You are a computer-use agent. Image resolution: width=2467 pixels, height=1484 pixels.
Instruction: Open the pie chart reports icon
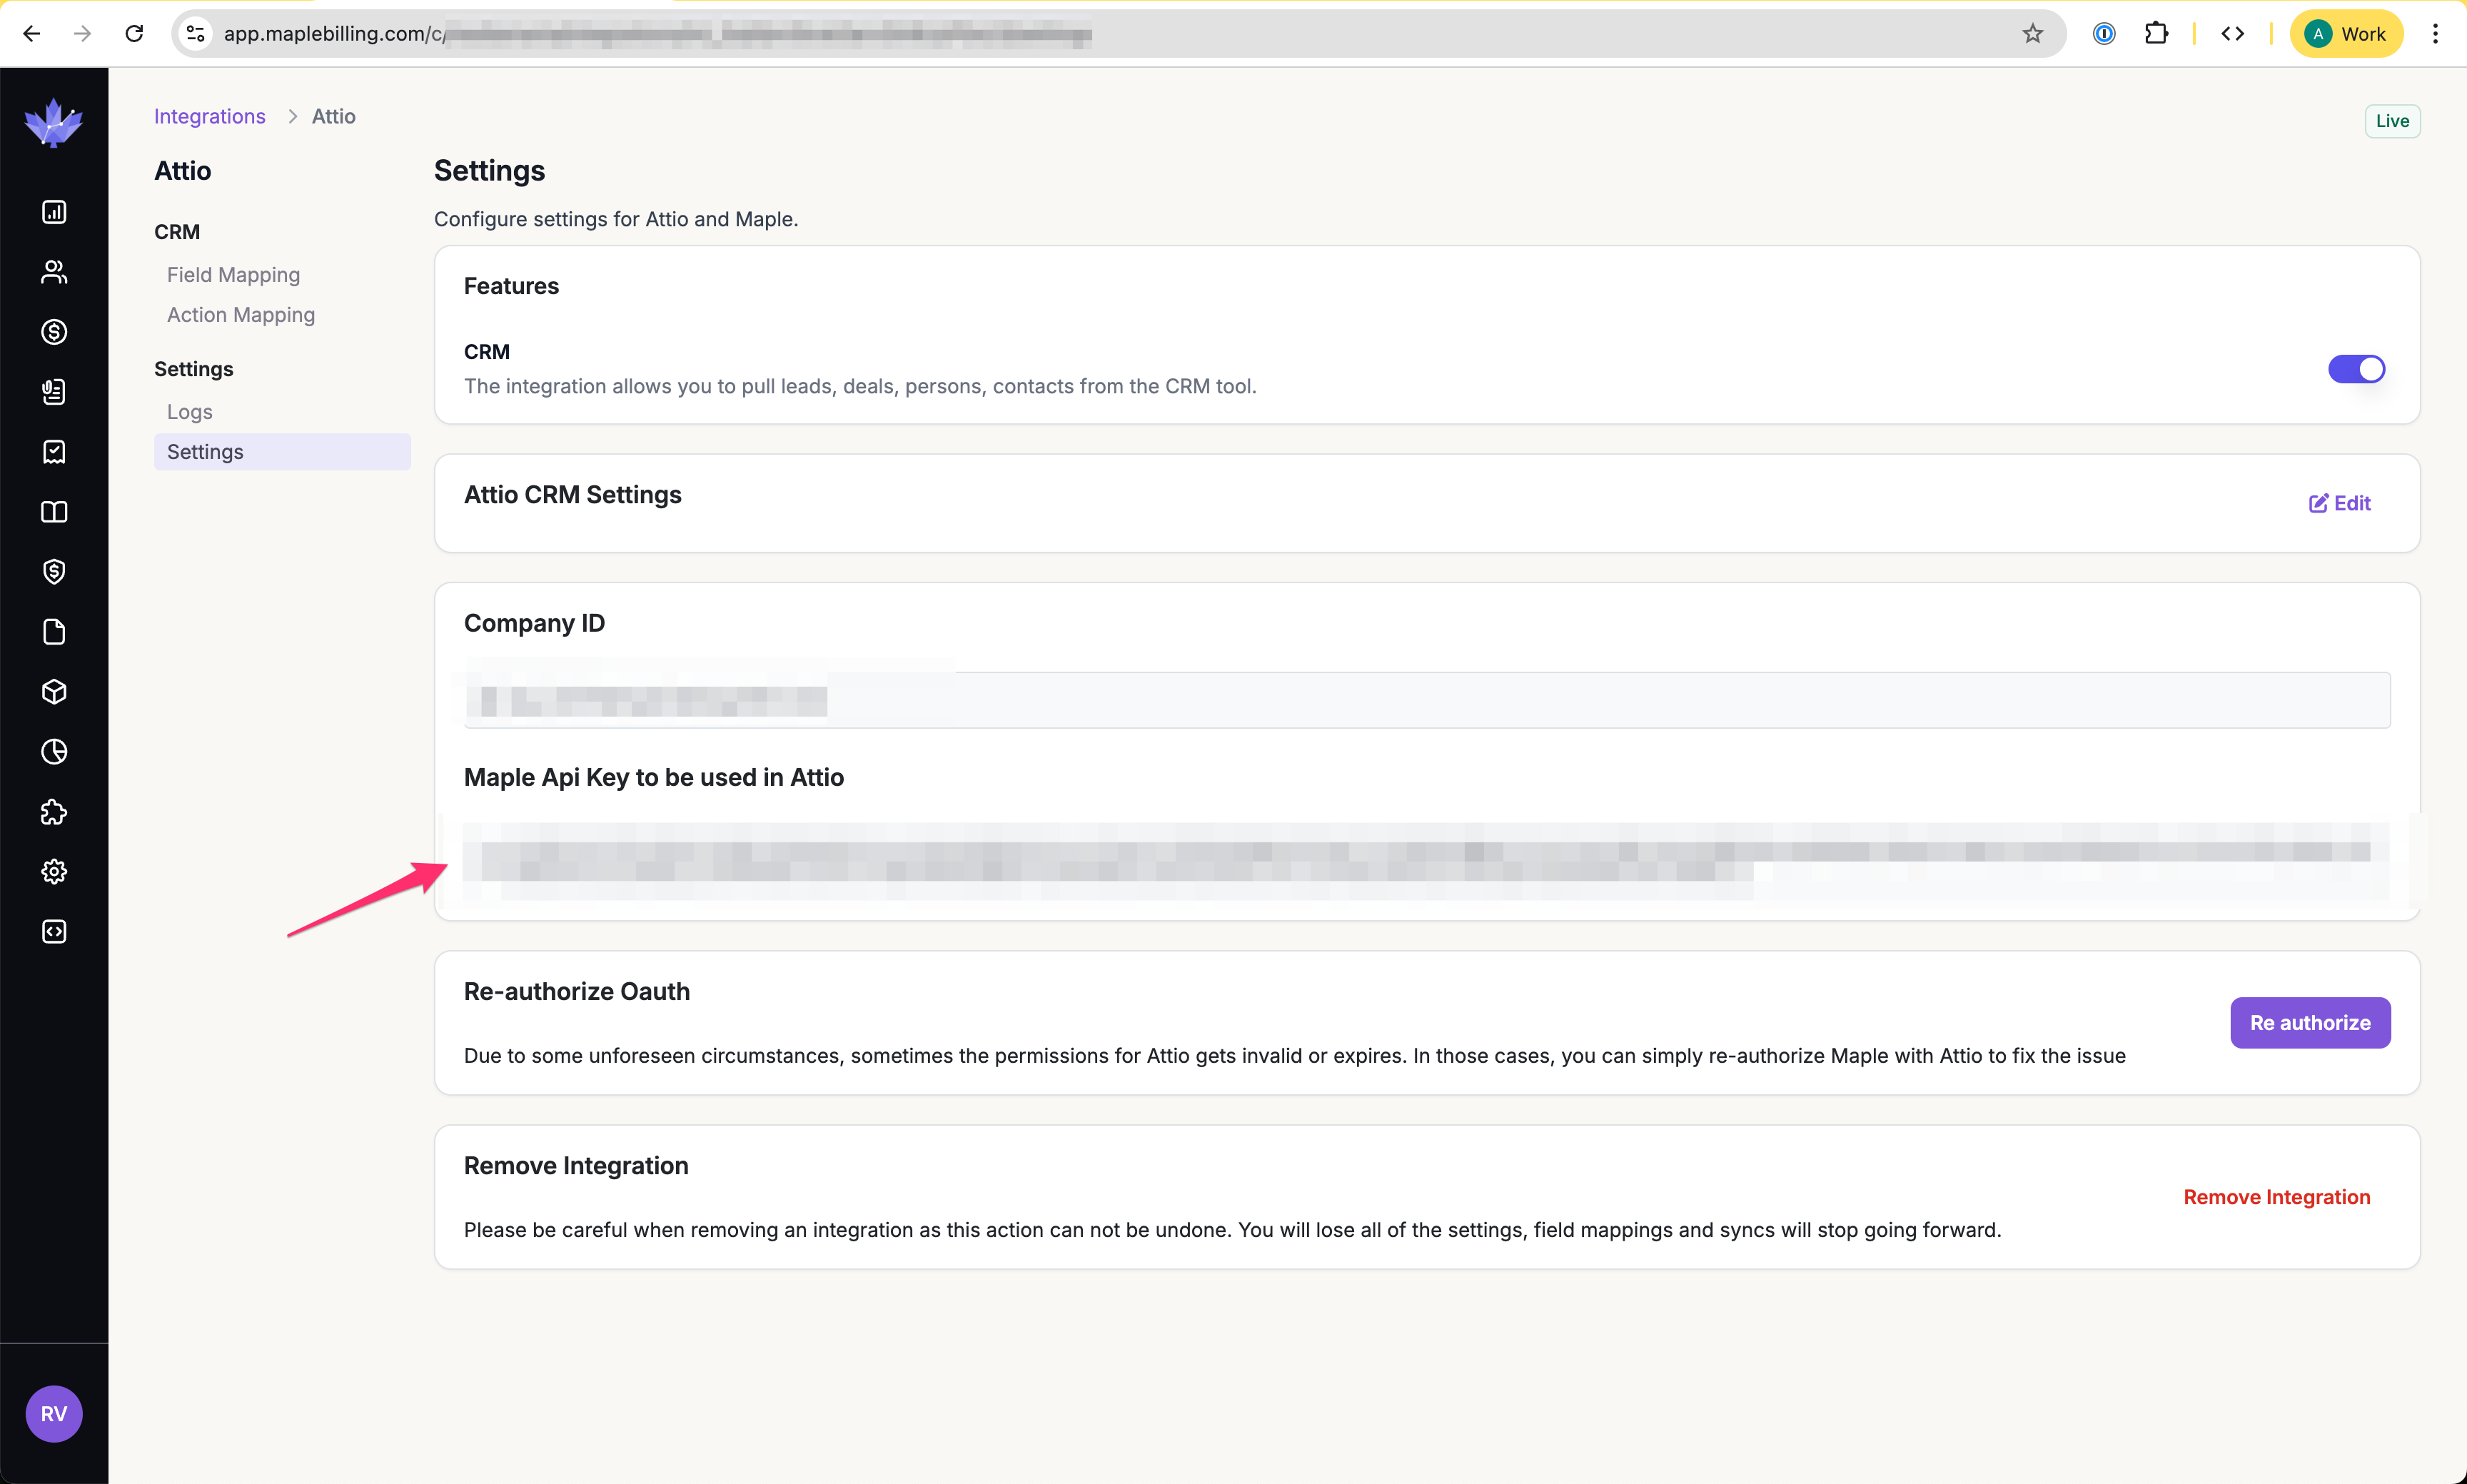54,752
